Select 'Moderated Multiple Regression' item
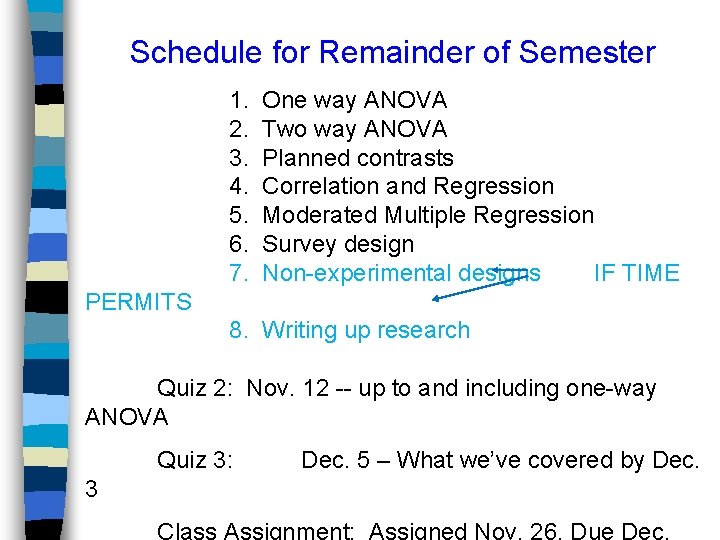This screenshot has height=540, width=720. pyautogui.click(x=427, y=215)
